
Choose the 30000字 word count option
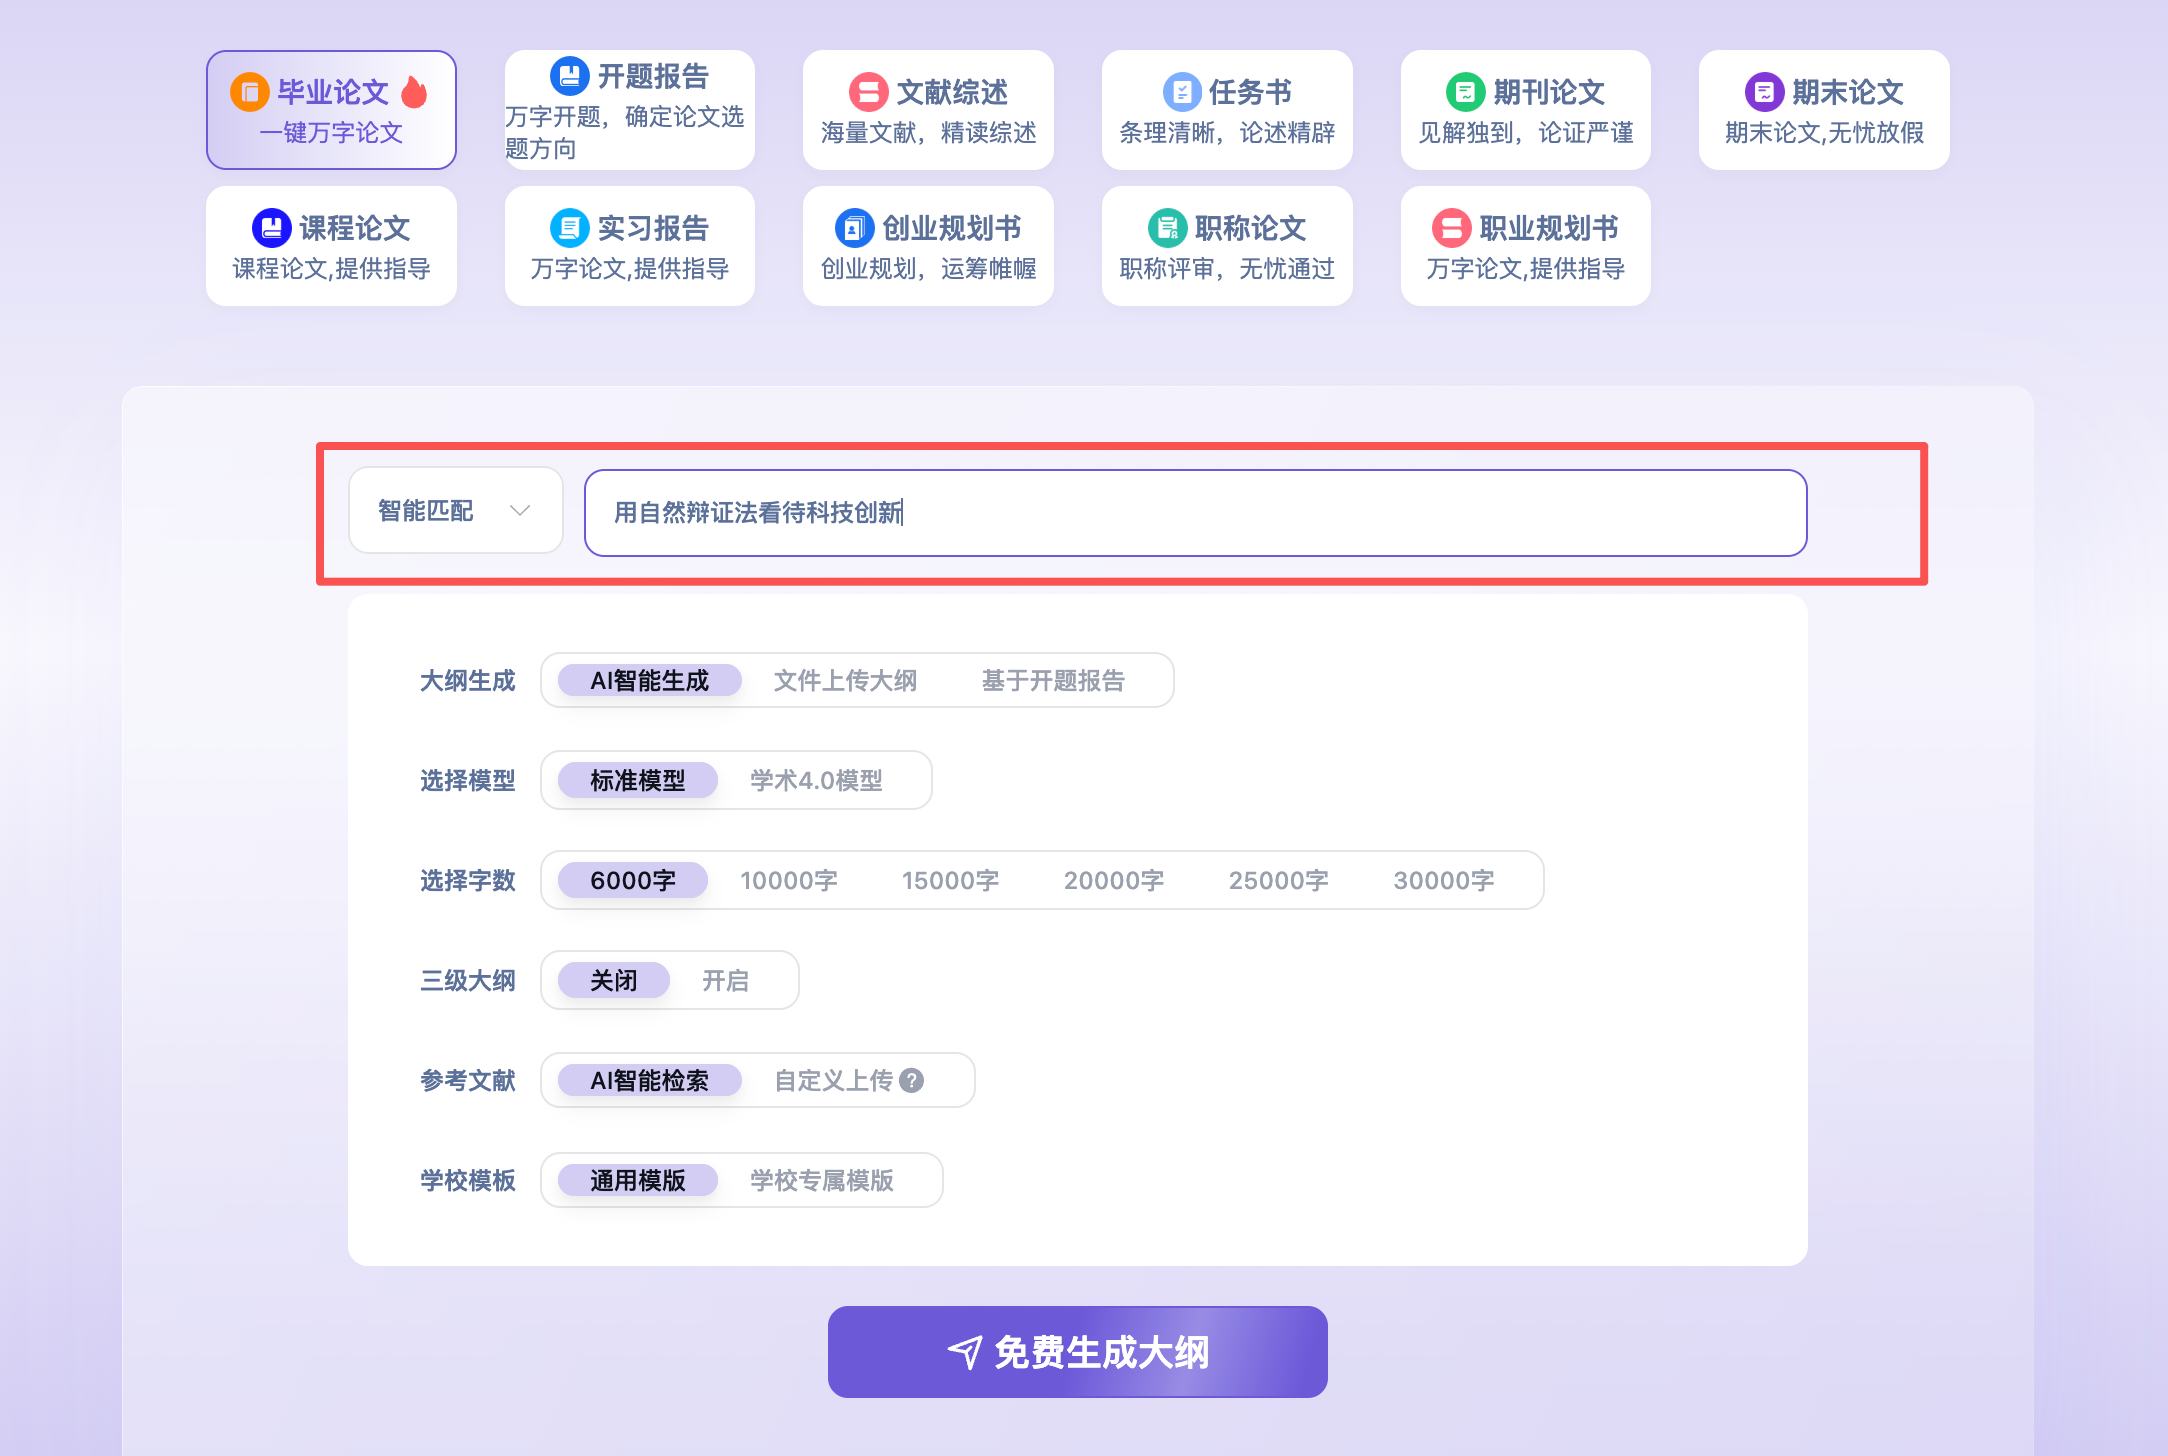tap(1444, 880)
